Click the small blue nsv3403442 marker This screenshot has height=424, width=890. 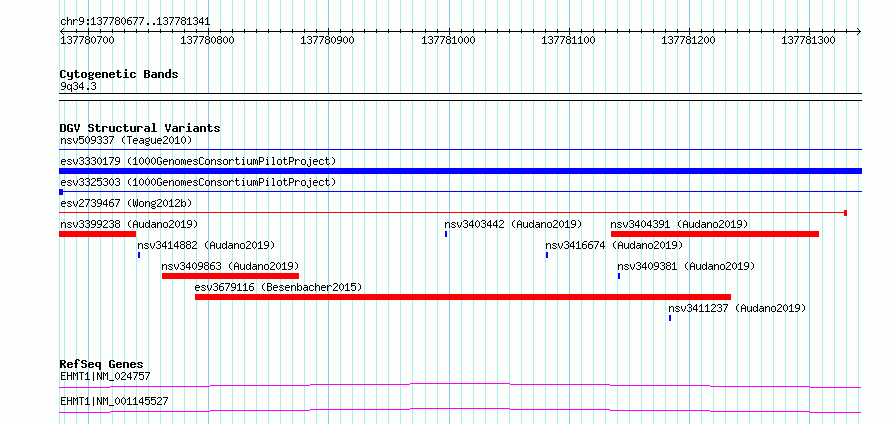click(446, 234)
